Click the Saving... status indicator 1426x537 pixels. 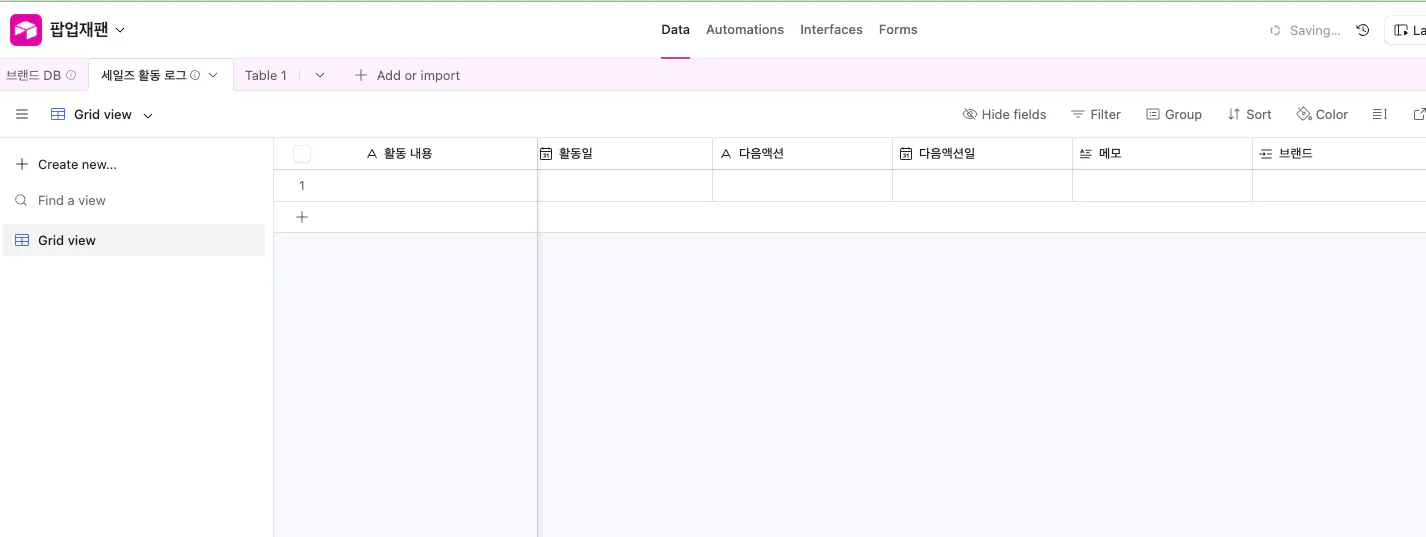(x=1305, y=30)
